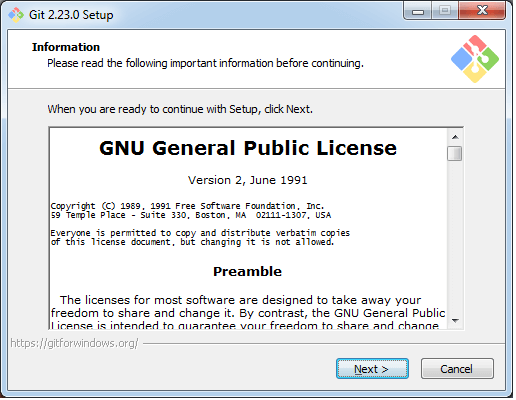Screen dimensions: 516x400
Task: Click the 'Everyone is permitted to copy' paragraph
Action: point(200,237)
